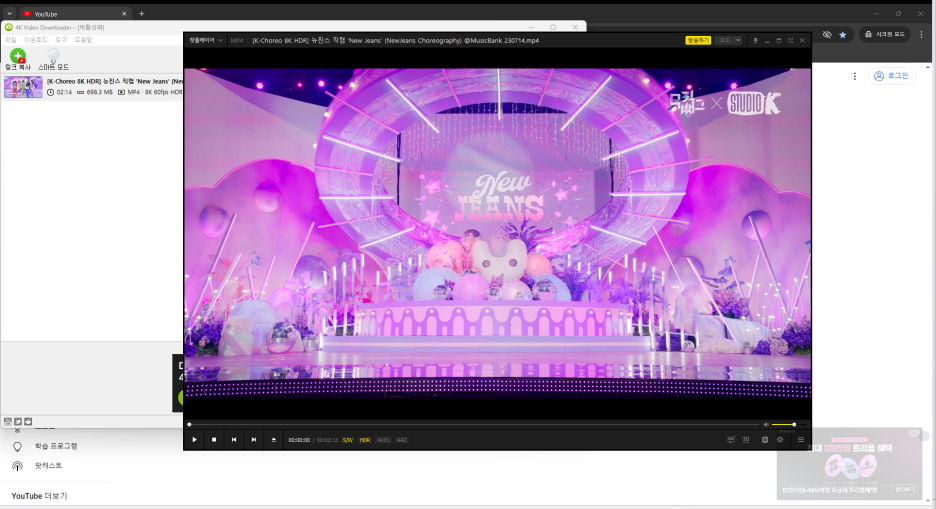
Task: Click the Twitter icon in 4K Video Downloader
Action: 18,421
